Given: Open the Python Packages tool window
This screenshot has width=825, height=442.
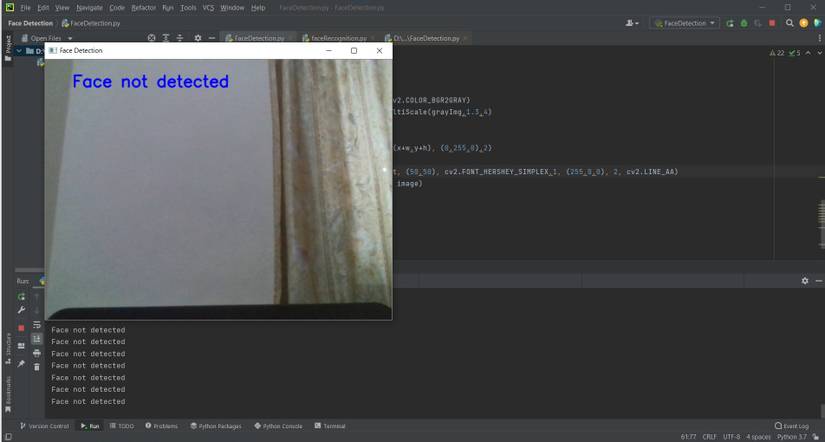Looking at the screenshot, I should pyautogui.click(x=216, y=426).
